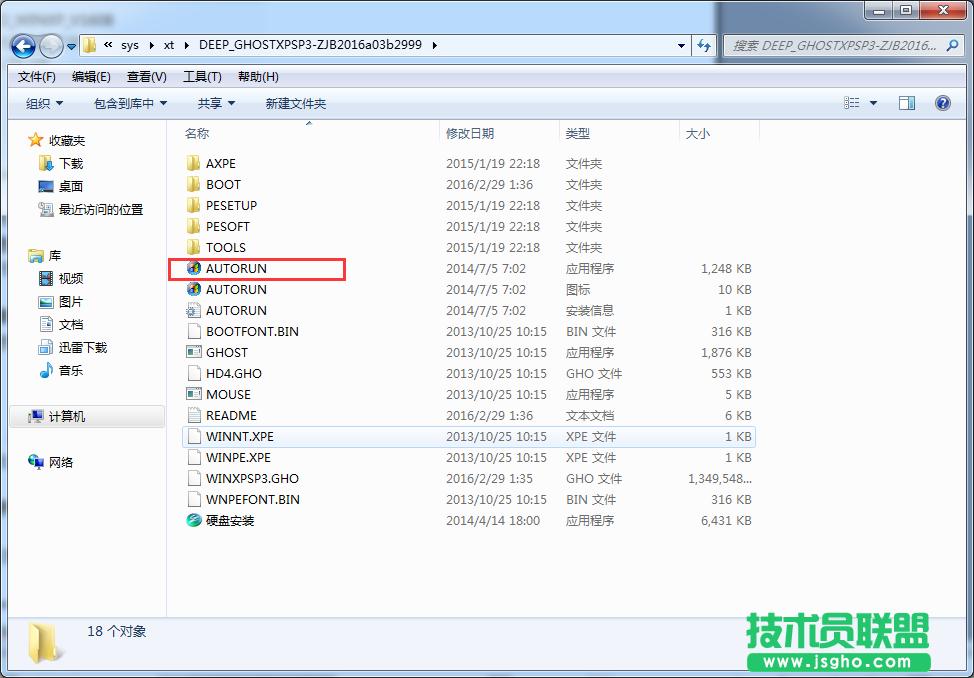The width and height of the screenshot is (974, 678).
Task: Click the back navigation arrow
Action: (x=22, y=46)
